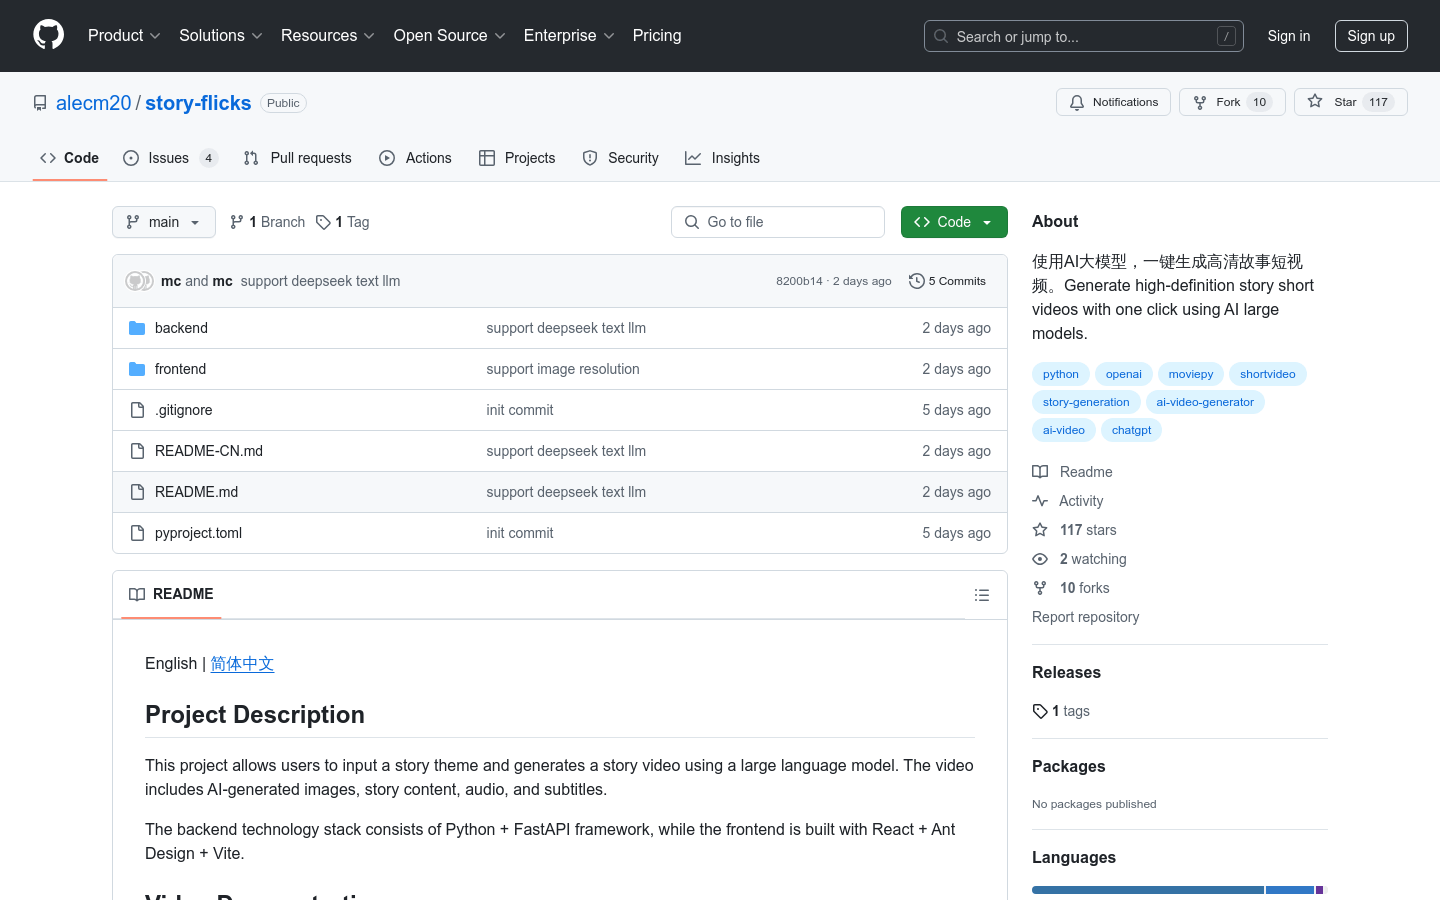Open the story-flicks repository name link
The height and width of the screenshot is (900, 1440).
coord(198,103)
